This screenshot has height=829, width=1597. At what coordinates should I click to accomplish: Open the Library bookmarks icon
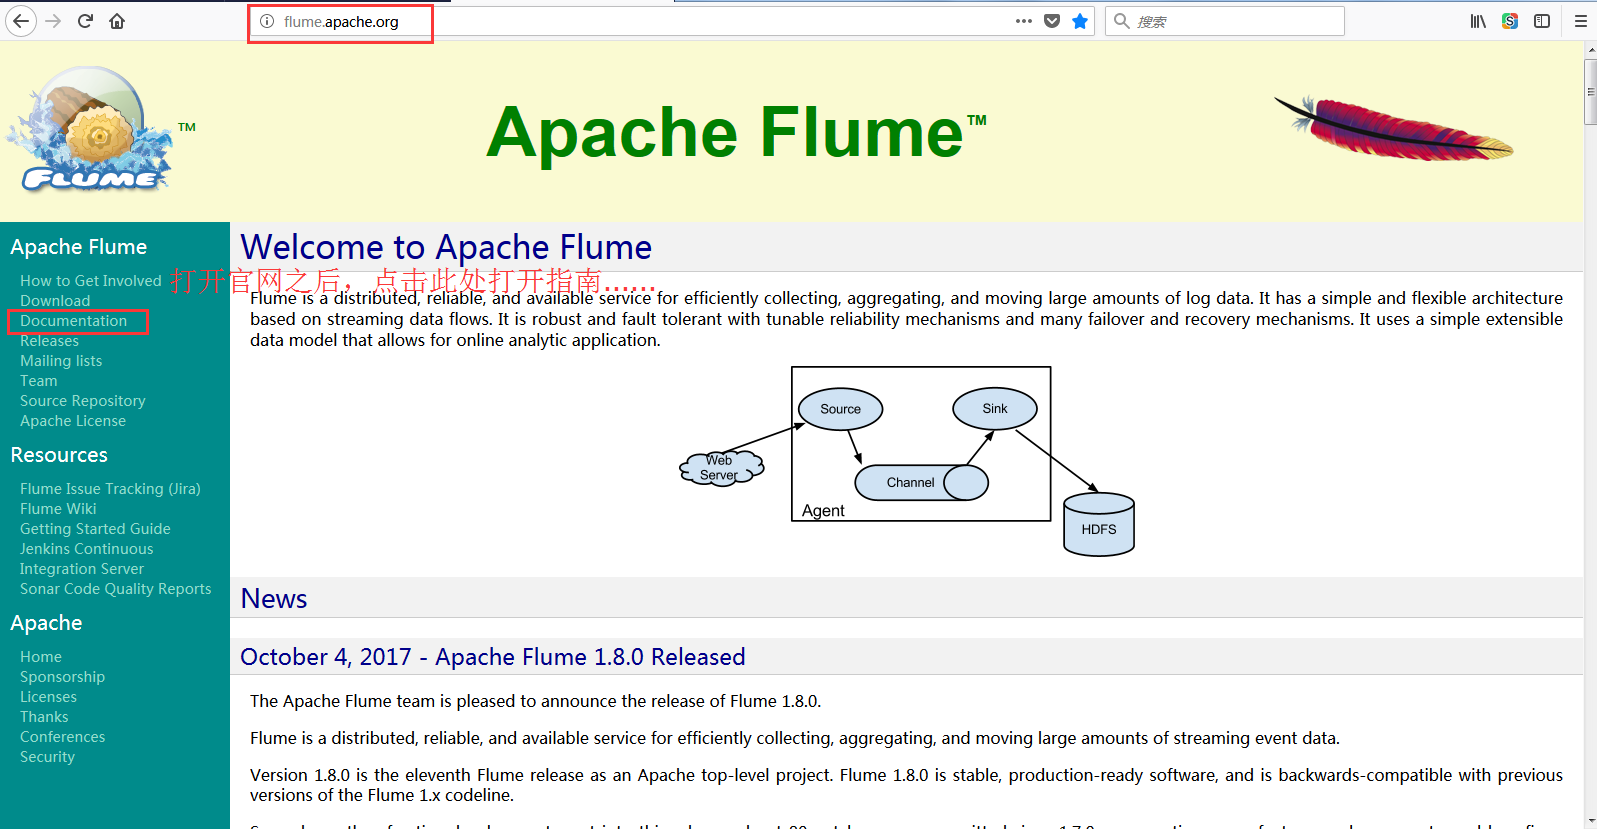click(1478, 21)
